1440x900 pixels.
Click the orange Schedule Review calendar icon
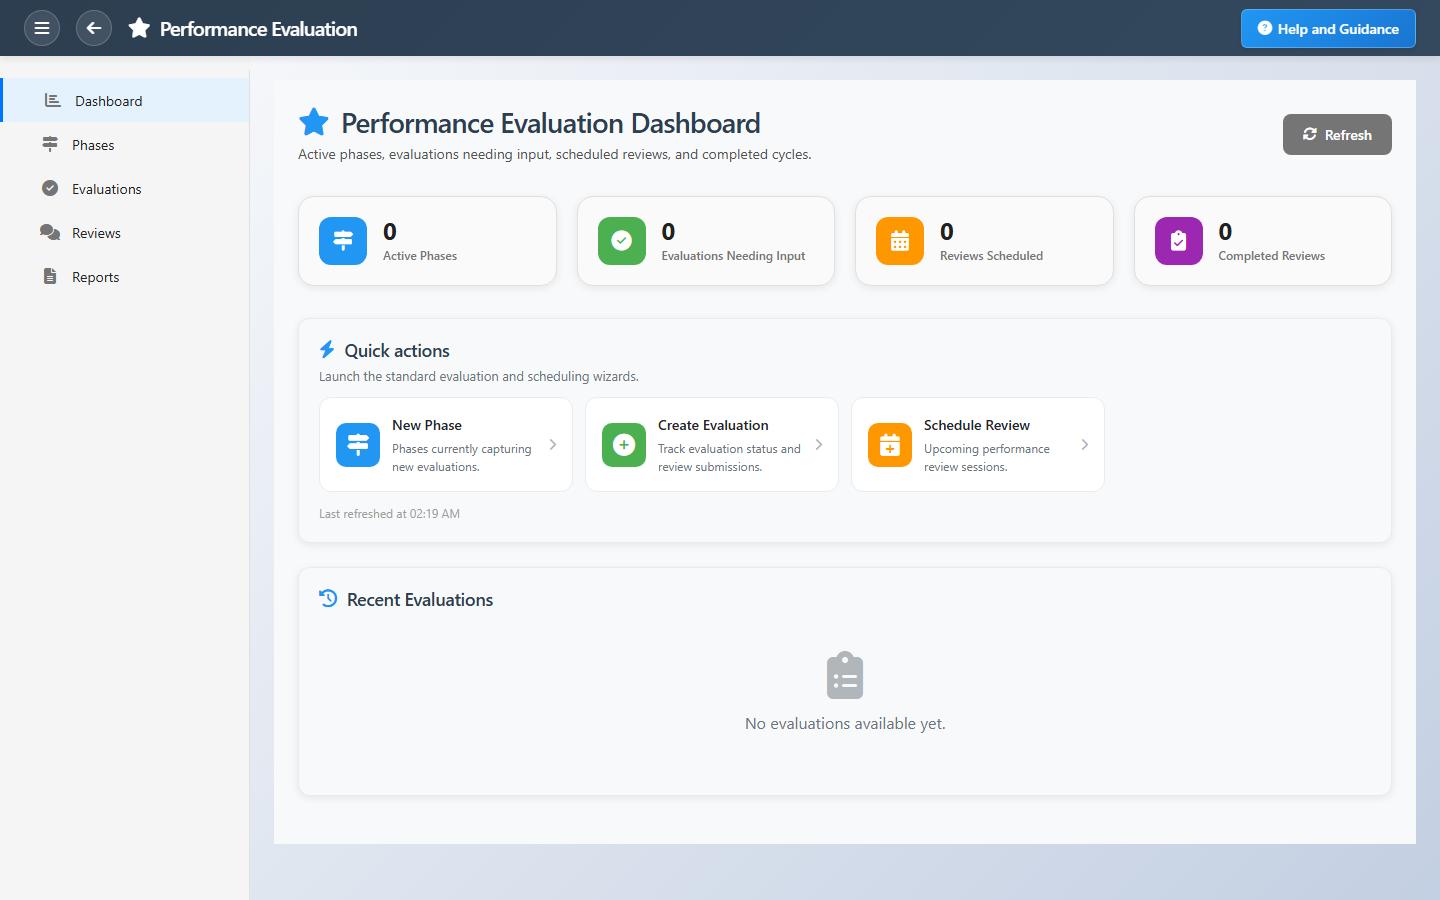click(x=890, y=445)
